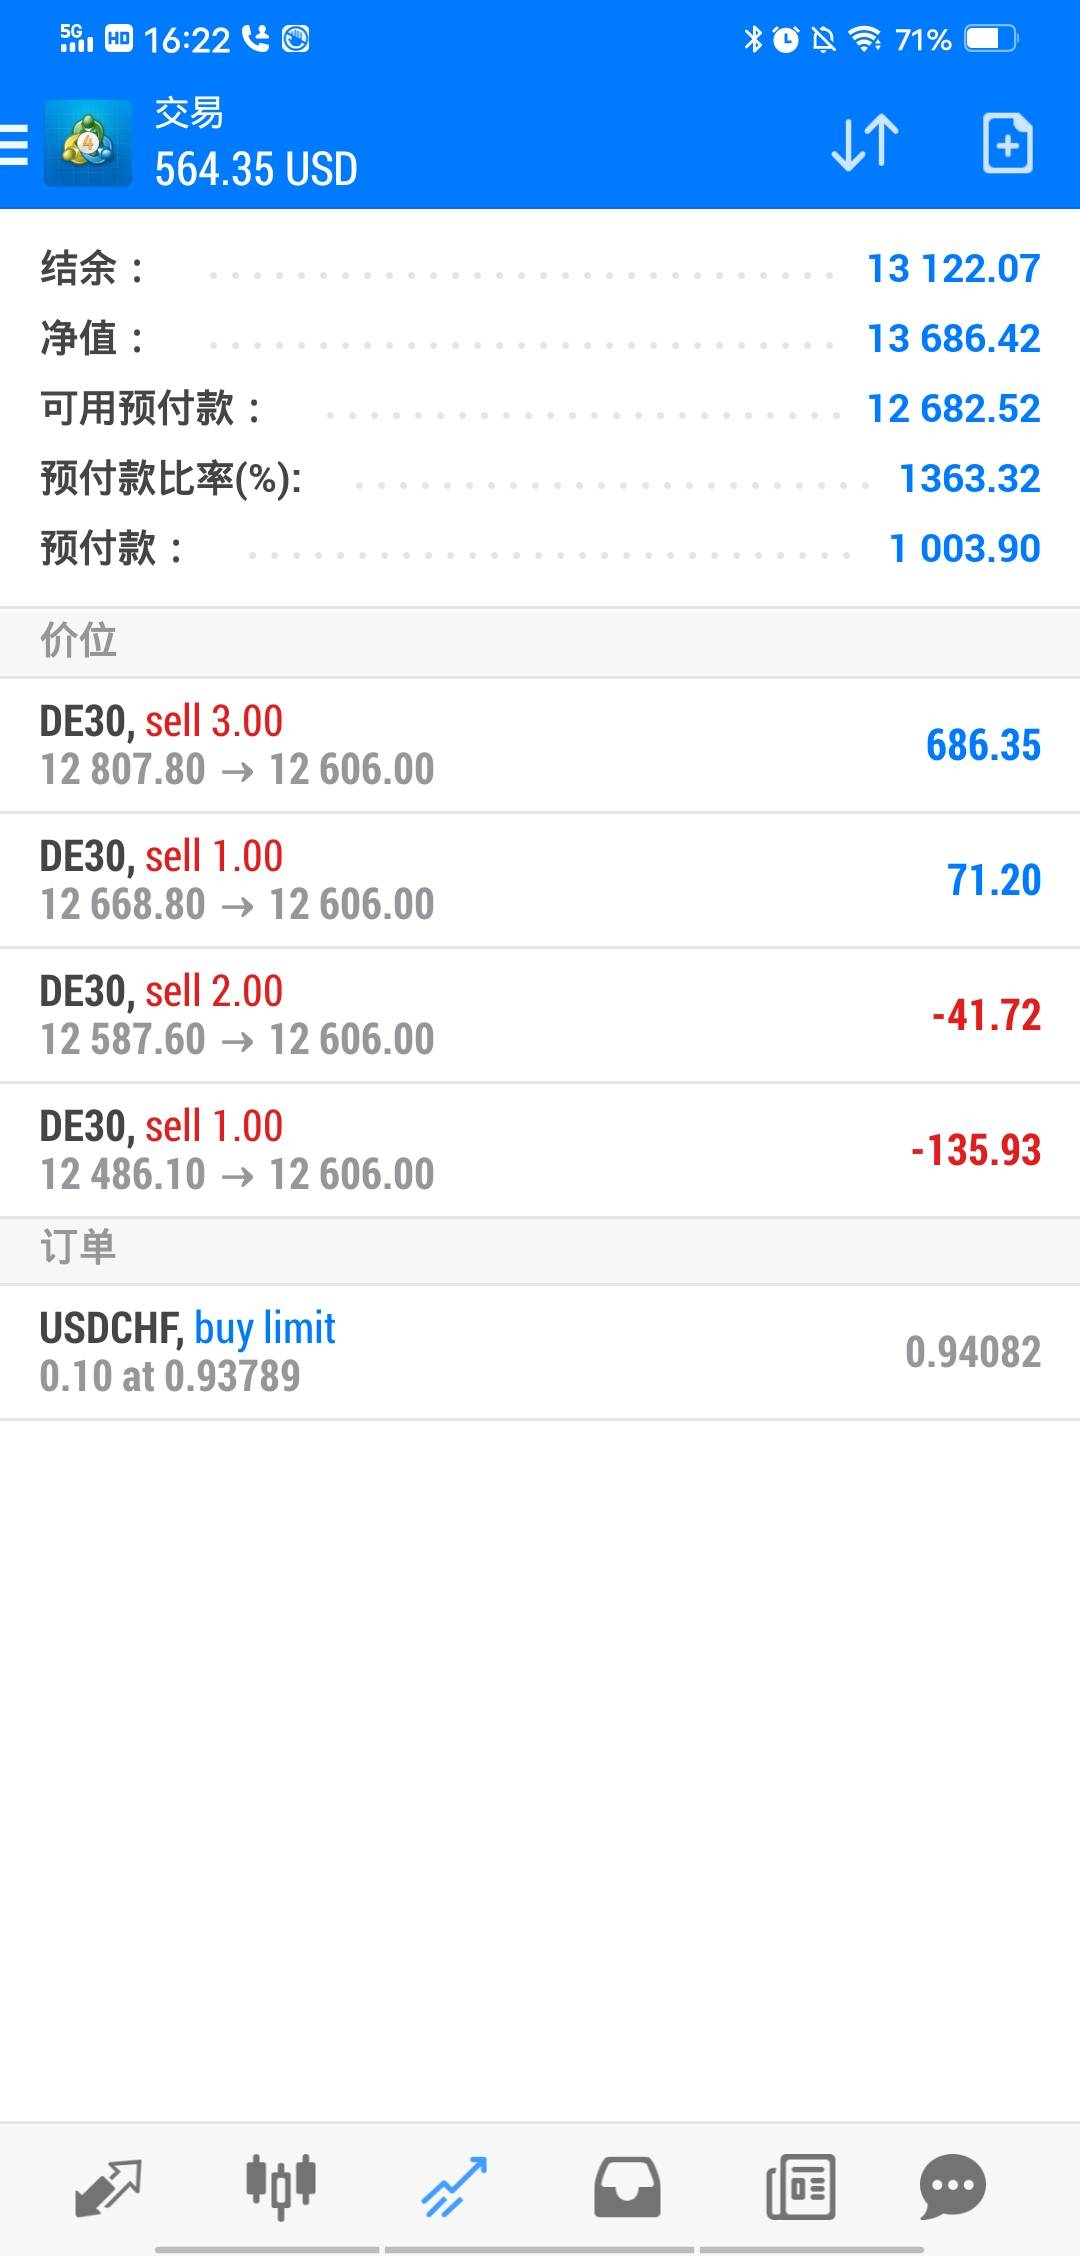Open the History inbox tab
This screenshot has height=2256, width=1080.
pyautogui.click(x=627, y=2188)
